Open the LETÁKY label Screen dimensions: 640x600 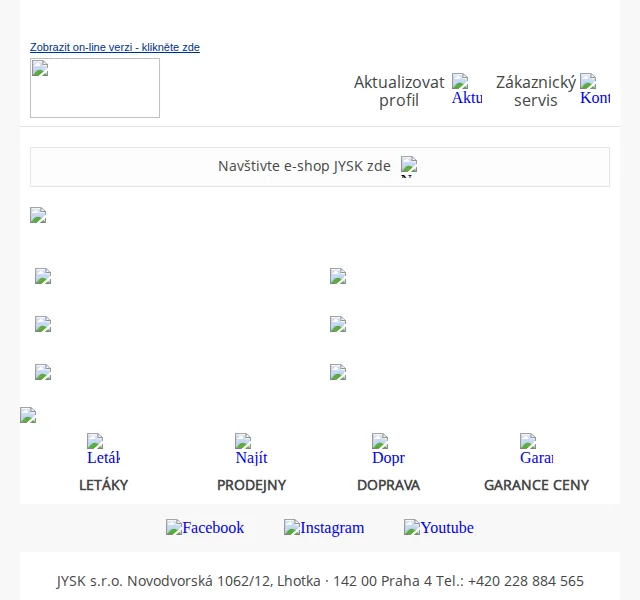tap(103, 485)
